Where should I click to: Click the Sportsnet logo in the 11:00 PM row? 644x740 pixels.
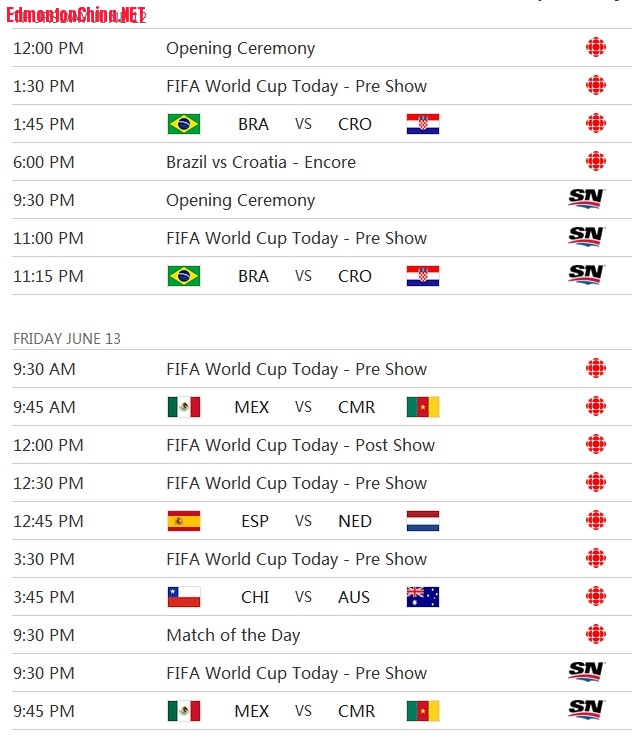point(586,237)
